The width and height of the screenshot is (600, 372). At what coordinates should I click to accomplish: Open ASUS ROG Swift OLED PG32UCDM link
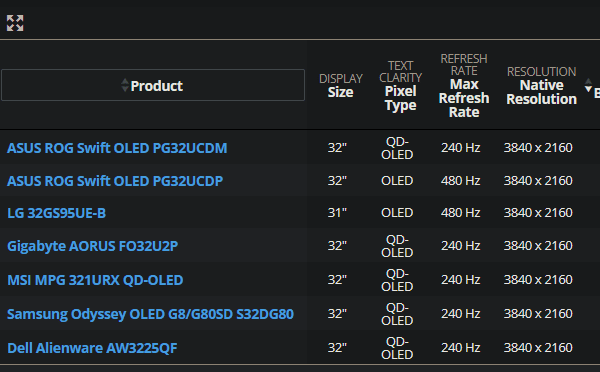tap(117, 148)
